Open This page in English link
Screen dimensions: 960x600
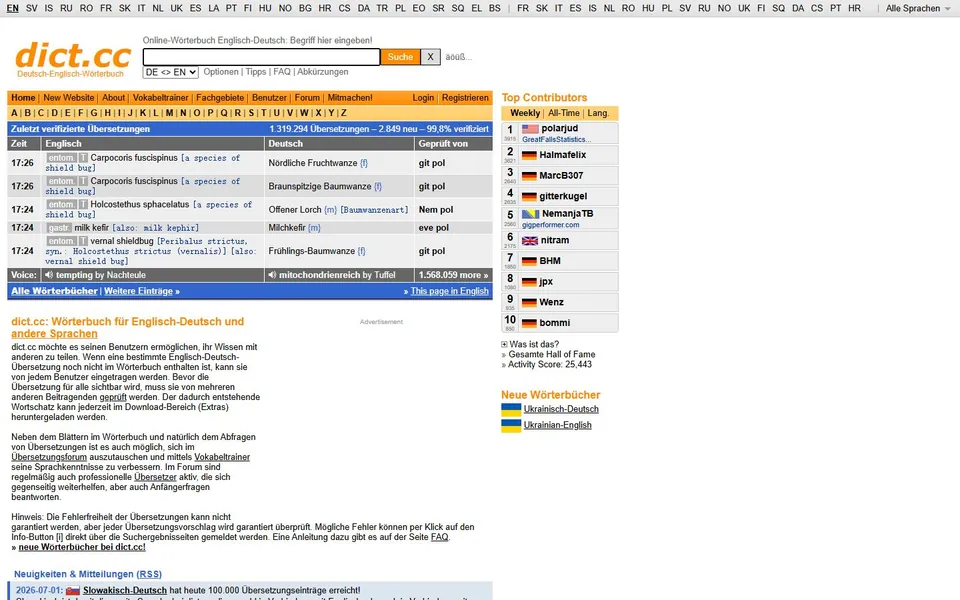click(x=449, y=291)
